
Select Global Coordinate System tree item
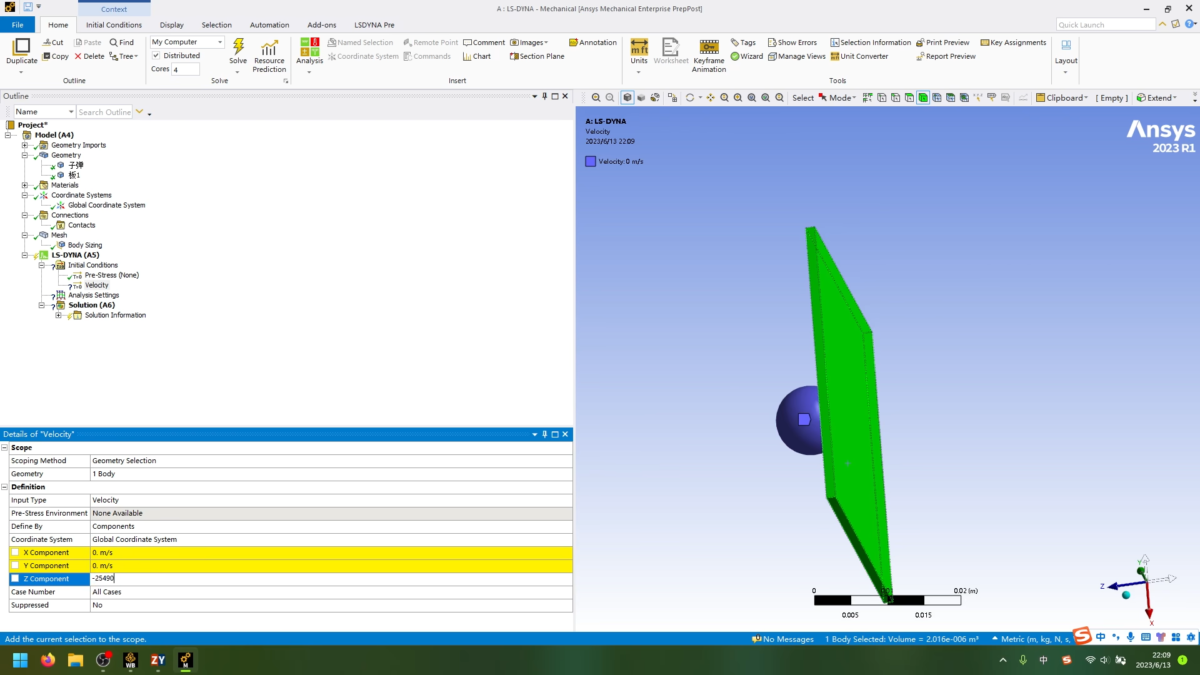[106, 205]
